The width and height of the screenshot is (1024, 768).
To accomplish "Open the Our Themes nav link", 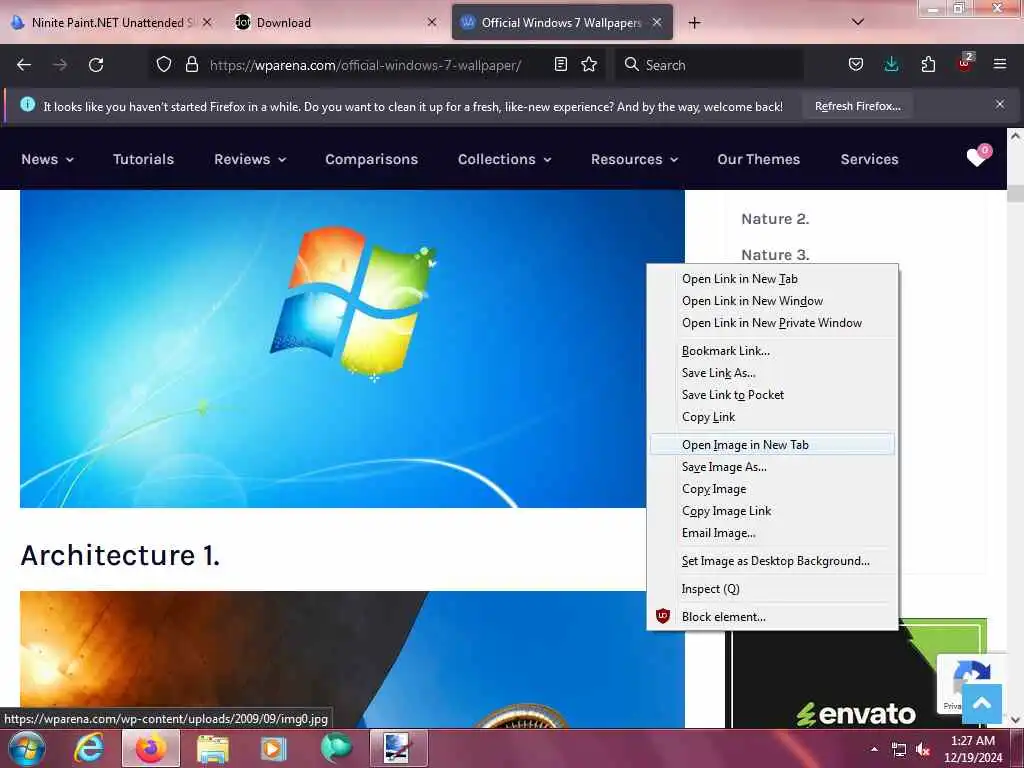I will click(x=759, y=159).
